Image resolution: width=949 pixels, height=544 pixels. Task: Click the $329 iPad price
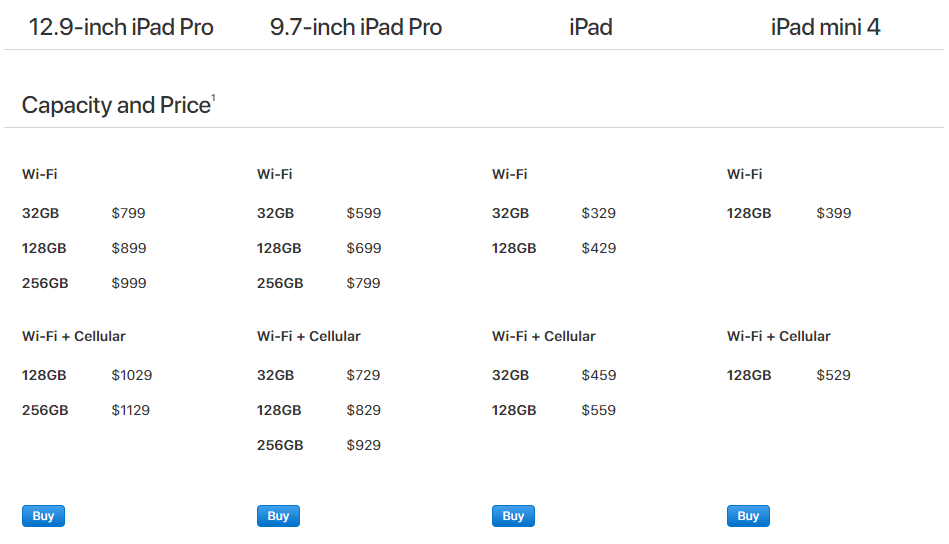599,213
